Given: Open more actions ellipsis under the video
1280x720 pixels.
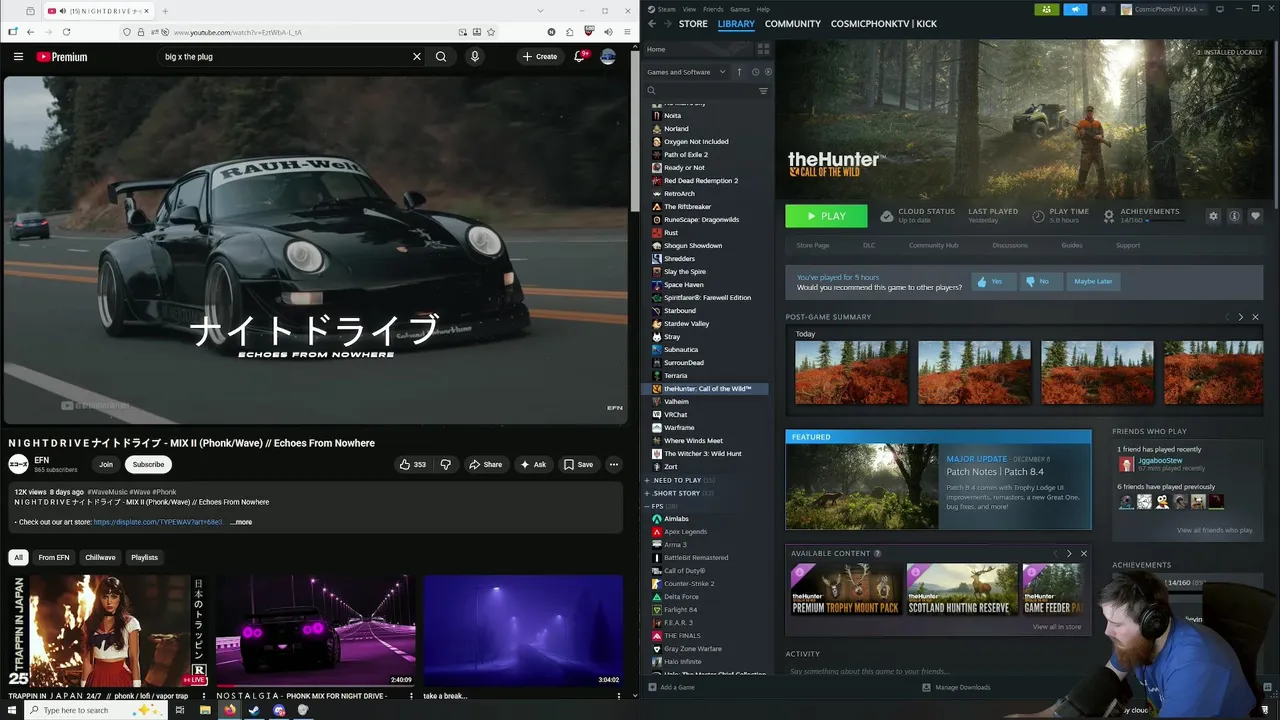Looking at the screenshot, I should [614, 464].
